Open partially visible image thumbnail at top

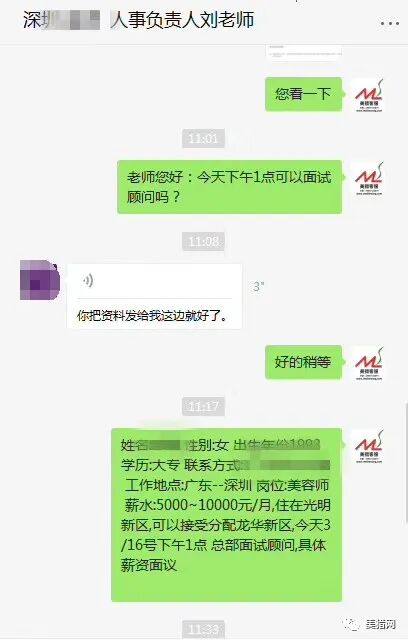pyautogui.click(x=304, y=51)
